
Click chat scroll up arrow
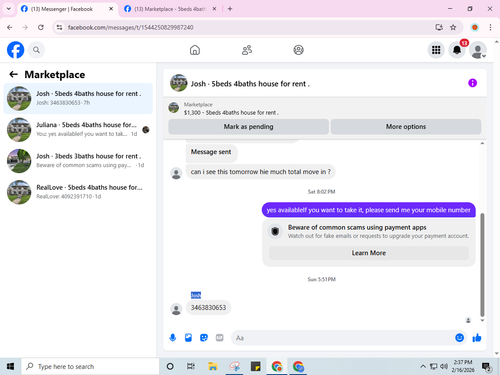482,143
